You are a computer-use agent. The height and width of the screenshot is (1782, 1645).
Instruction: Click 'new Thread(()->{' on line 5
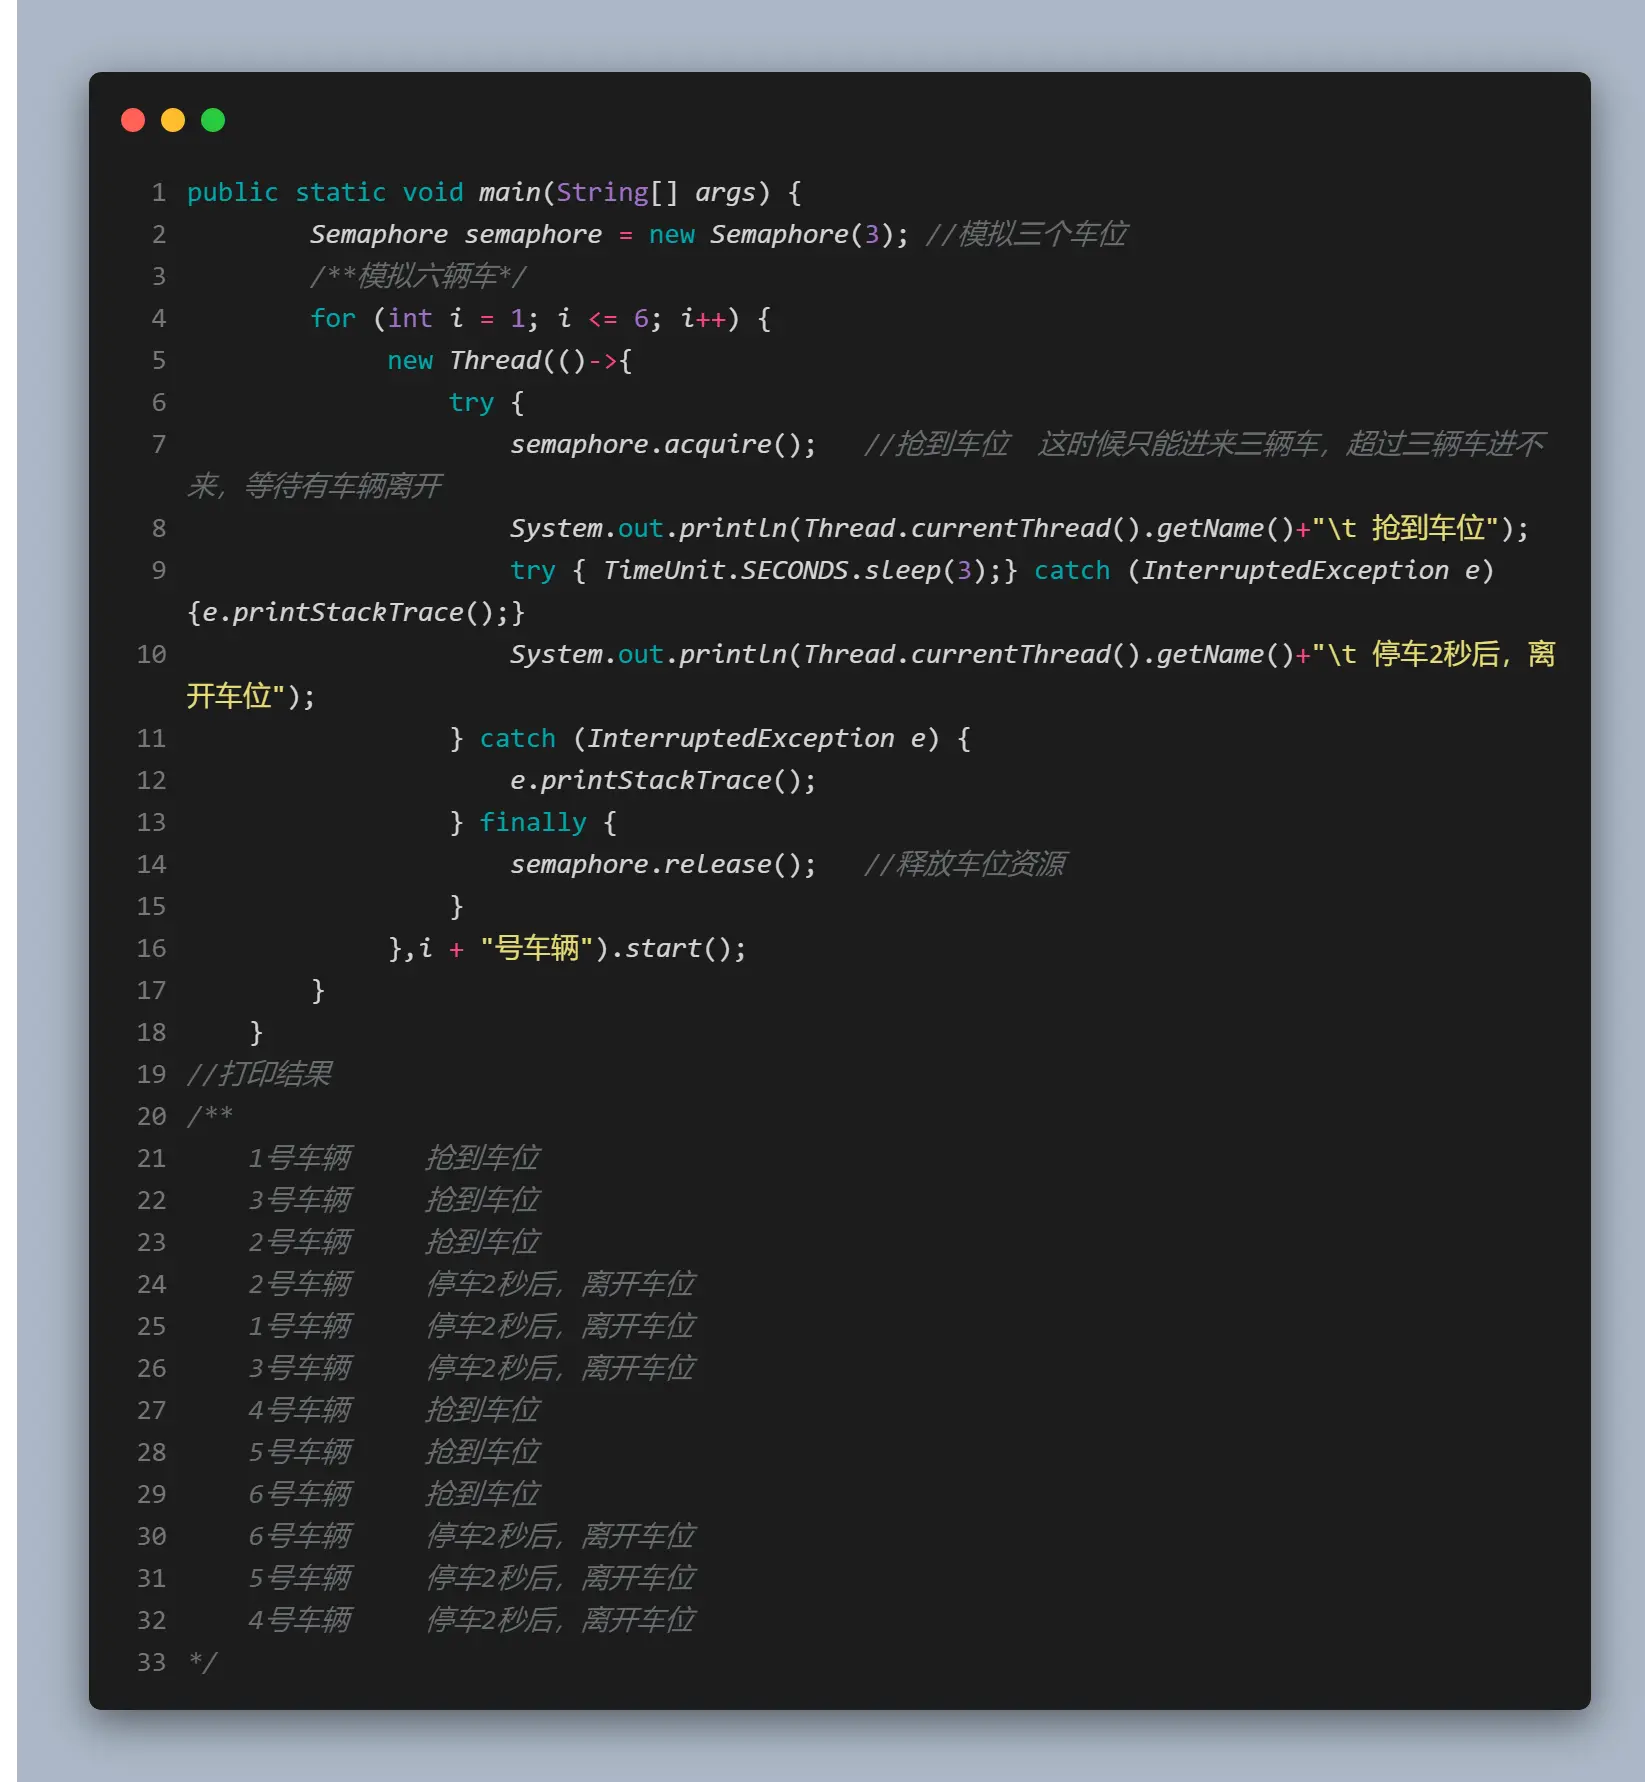point(510,360)
